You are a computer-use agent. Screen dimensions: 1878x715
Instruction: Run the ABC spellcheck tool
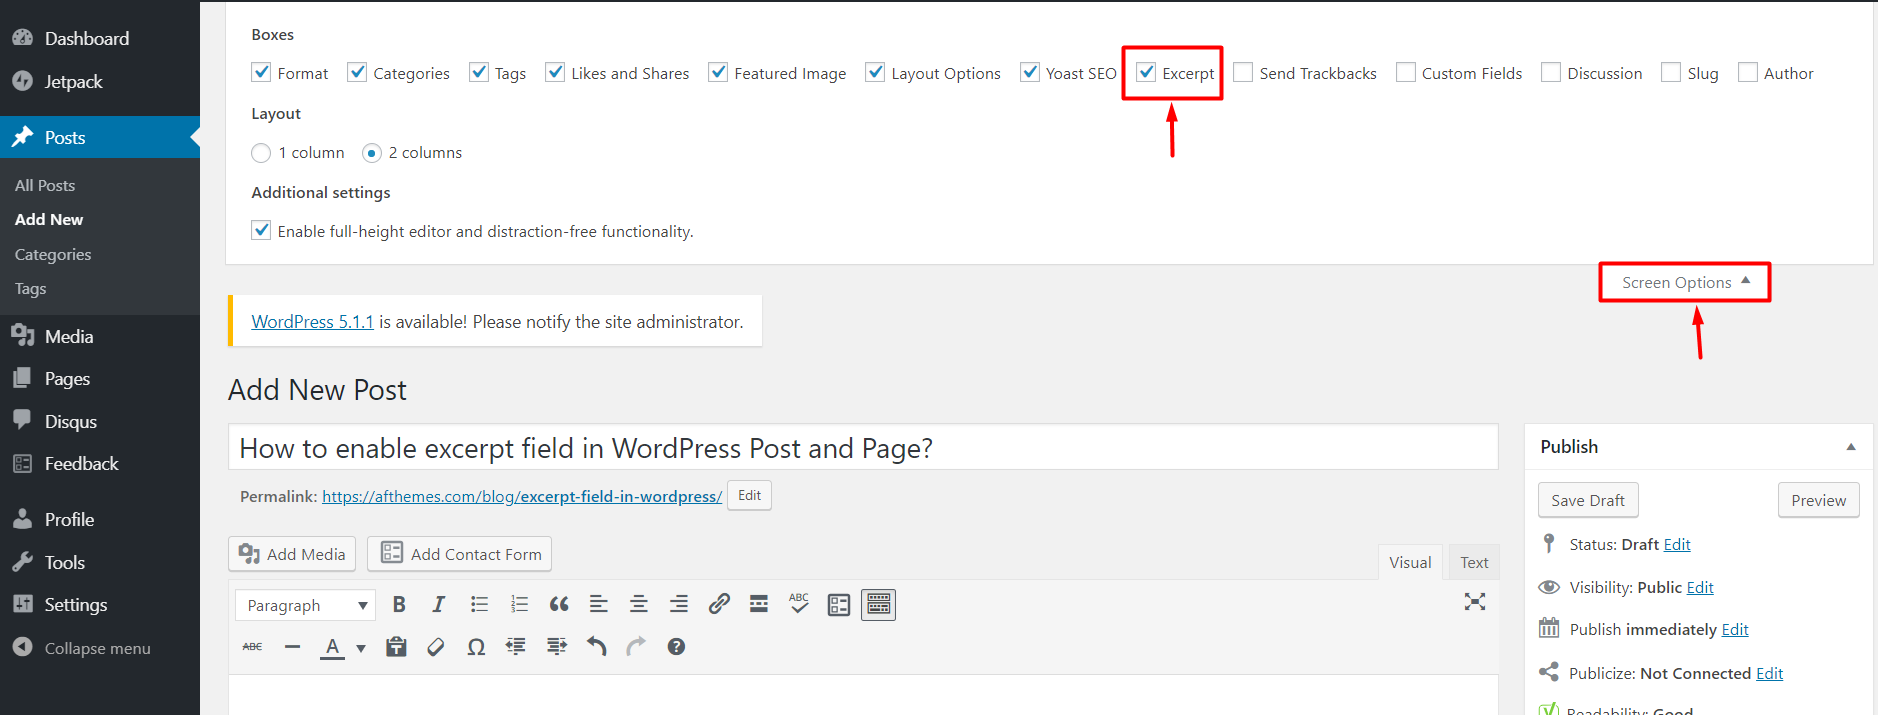pos(799,604)
